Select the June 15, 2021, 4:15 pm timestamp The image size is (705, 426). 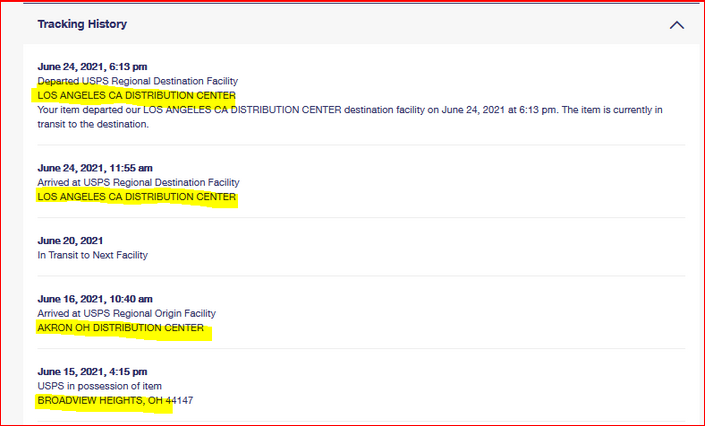(92, 372)
